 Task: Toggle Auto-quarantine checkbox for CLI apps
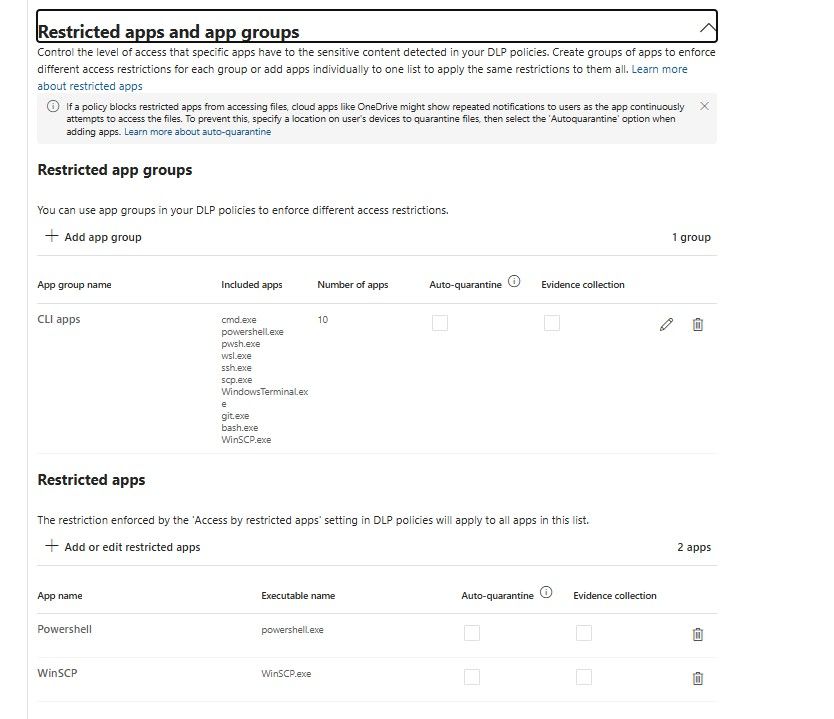tap(440, 323)
